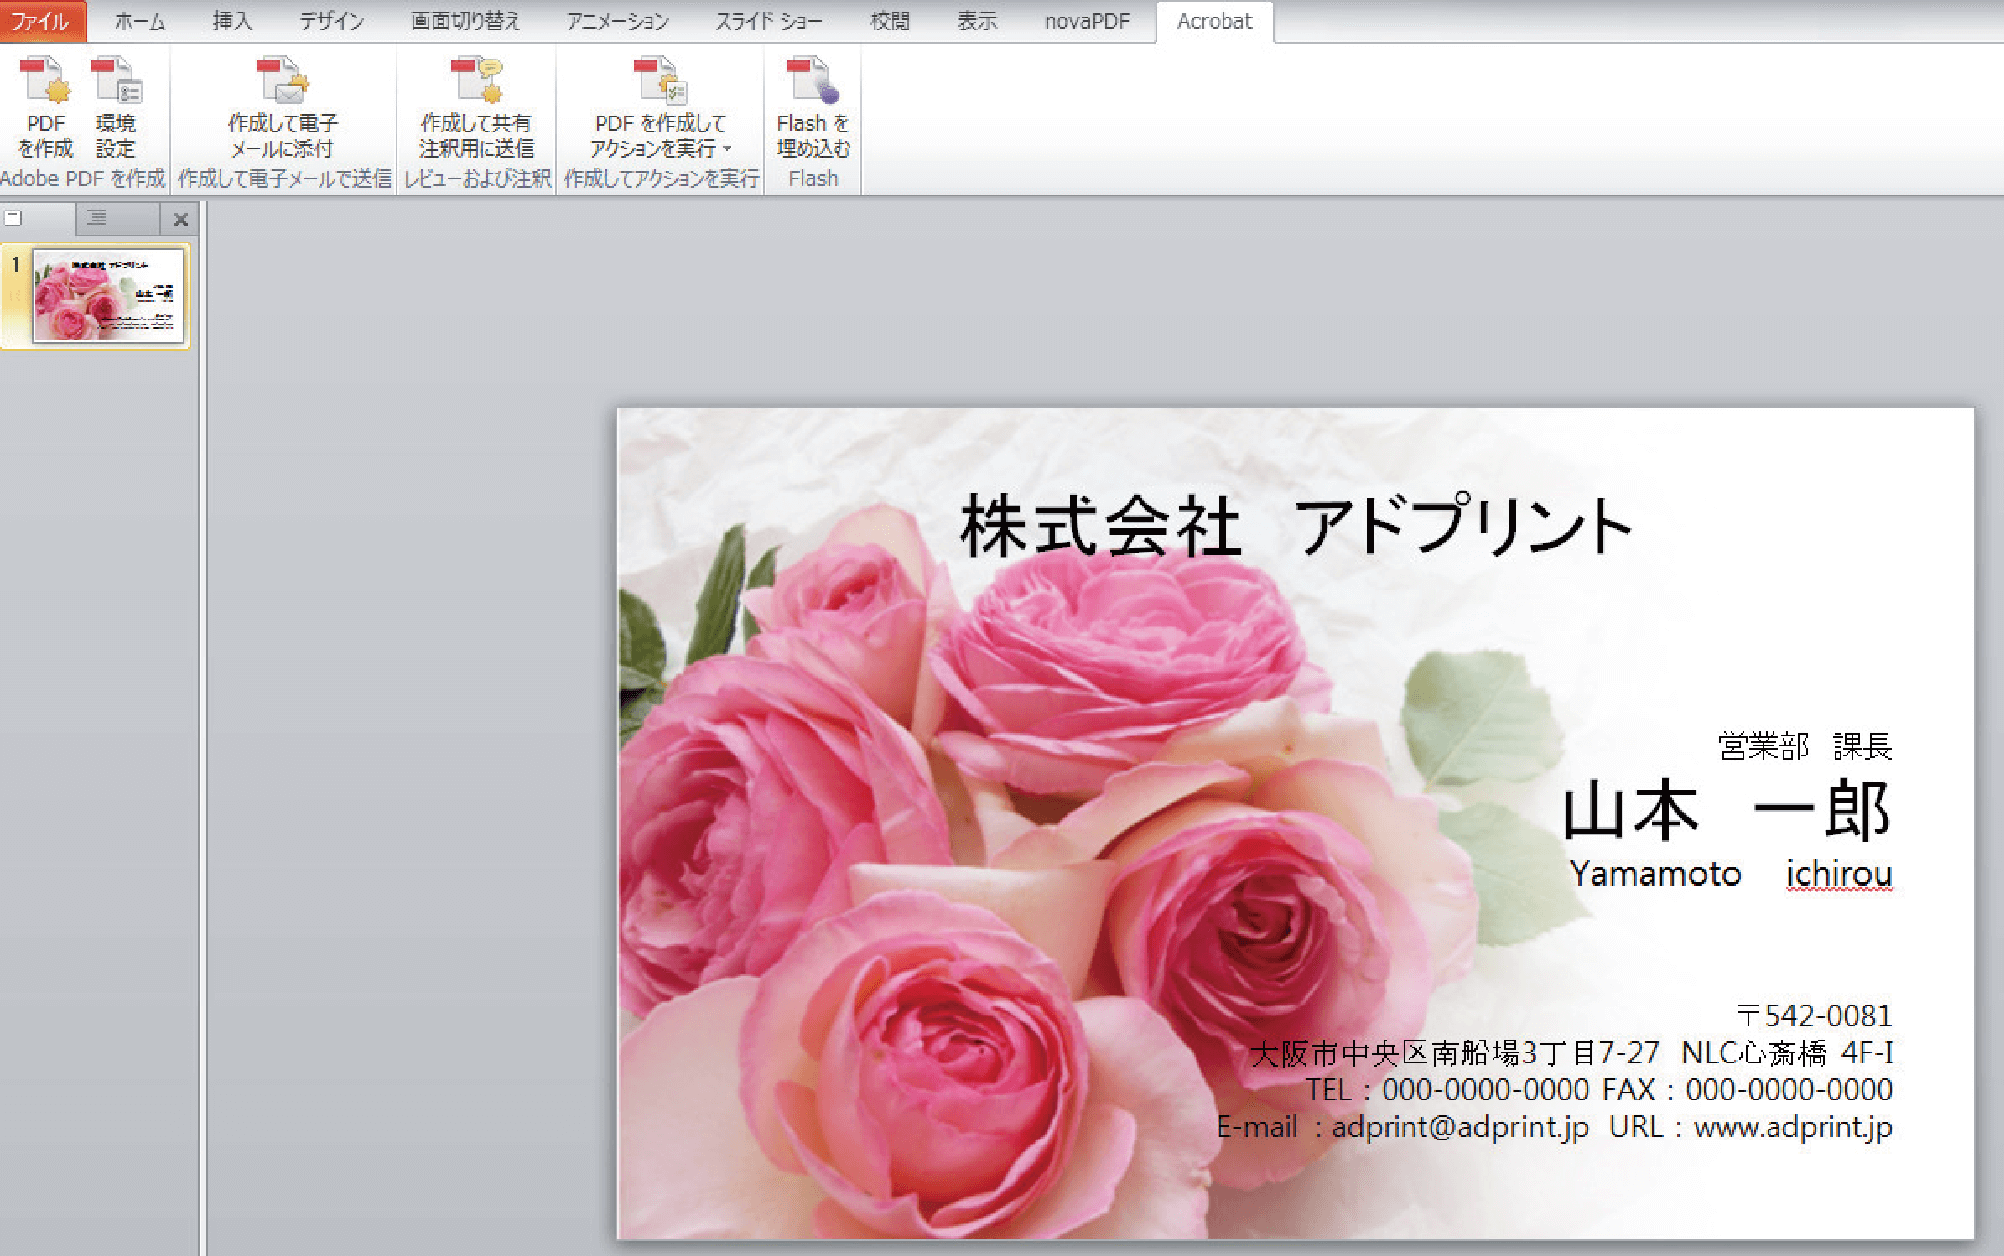The width and height of the screenshot is (2004, 1256).
Task: Click Create and Attach to Email icon
Action: (x=283, y=82)
